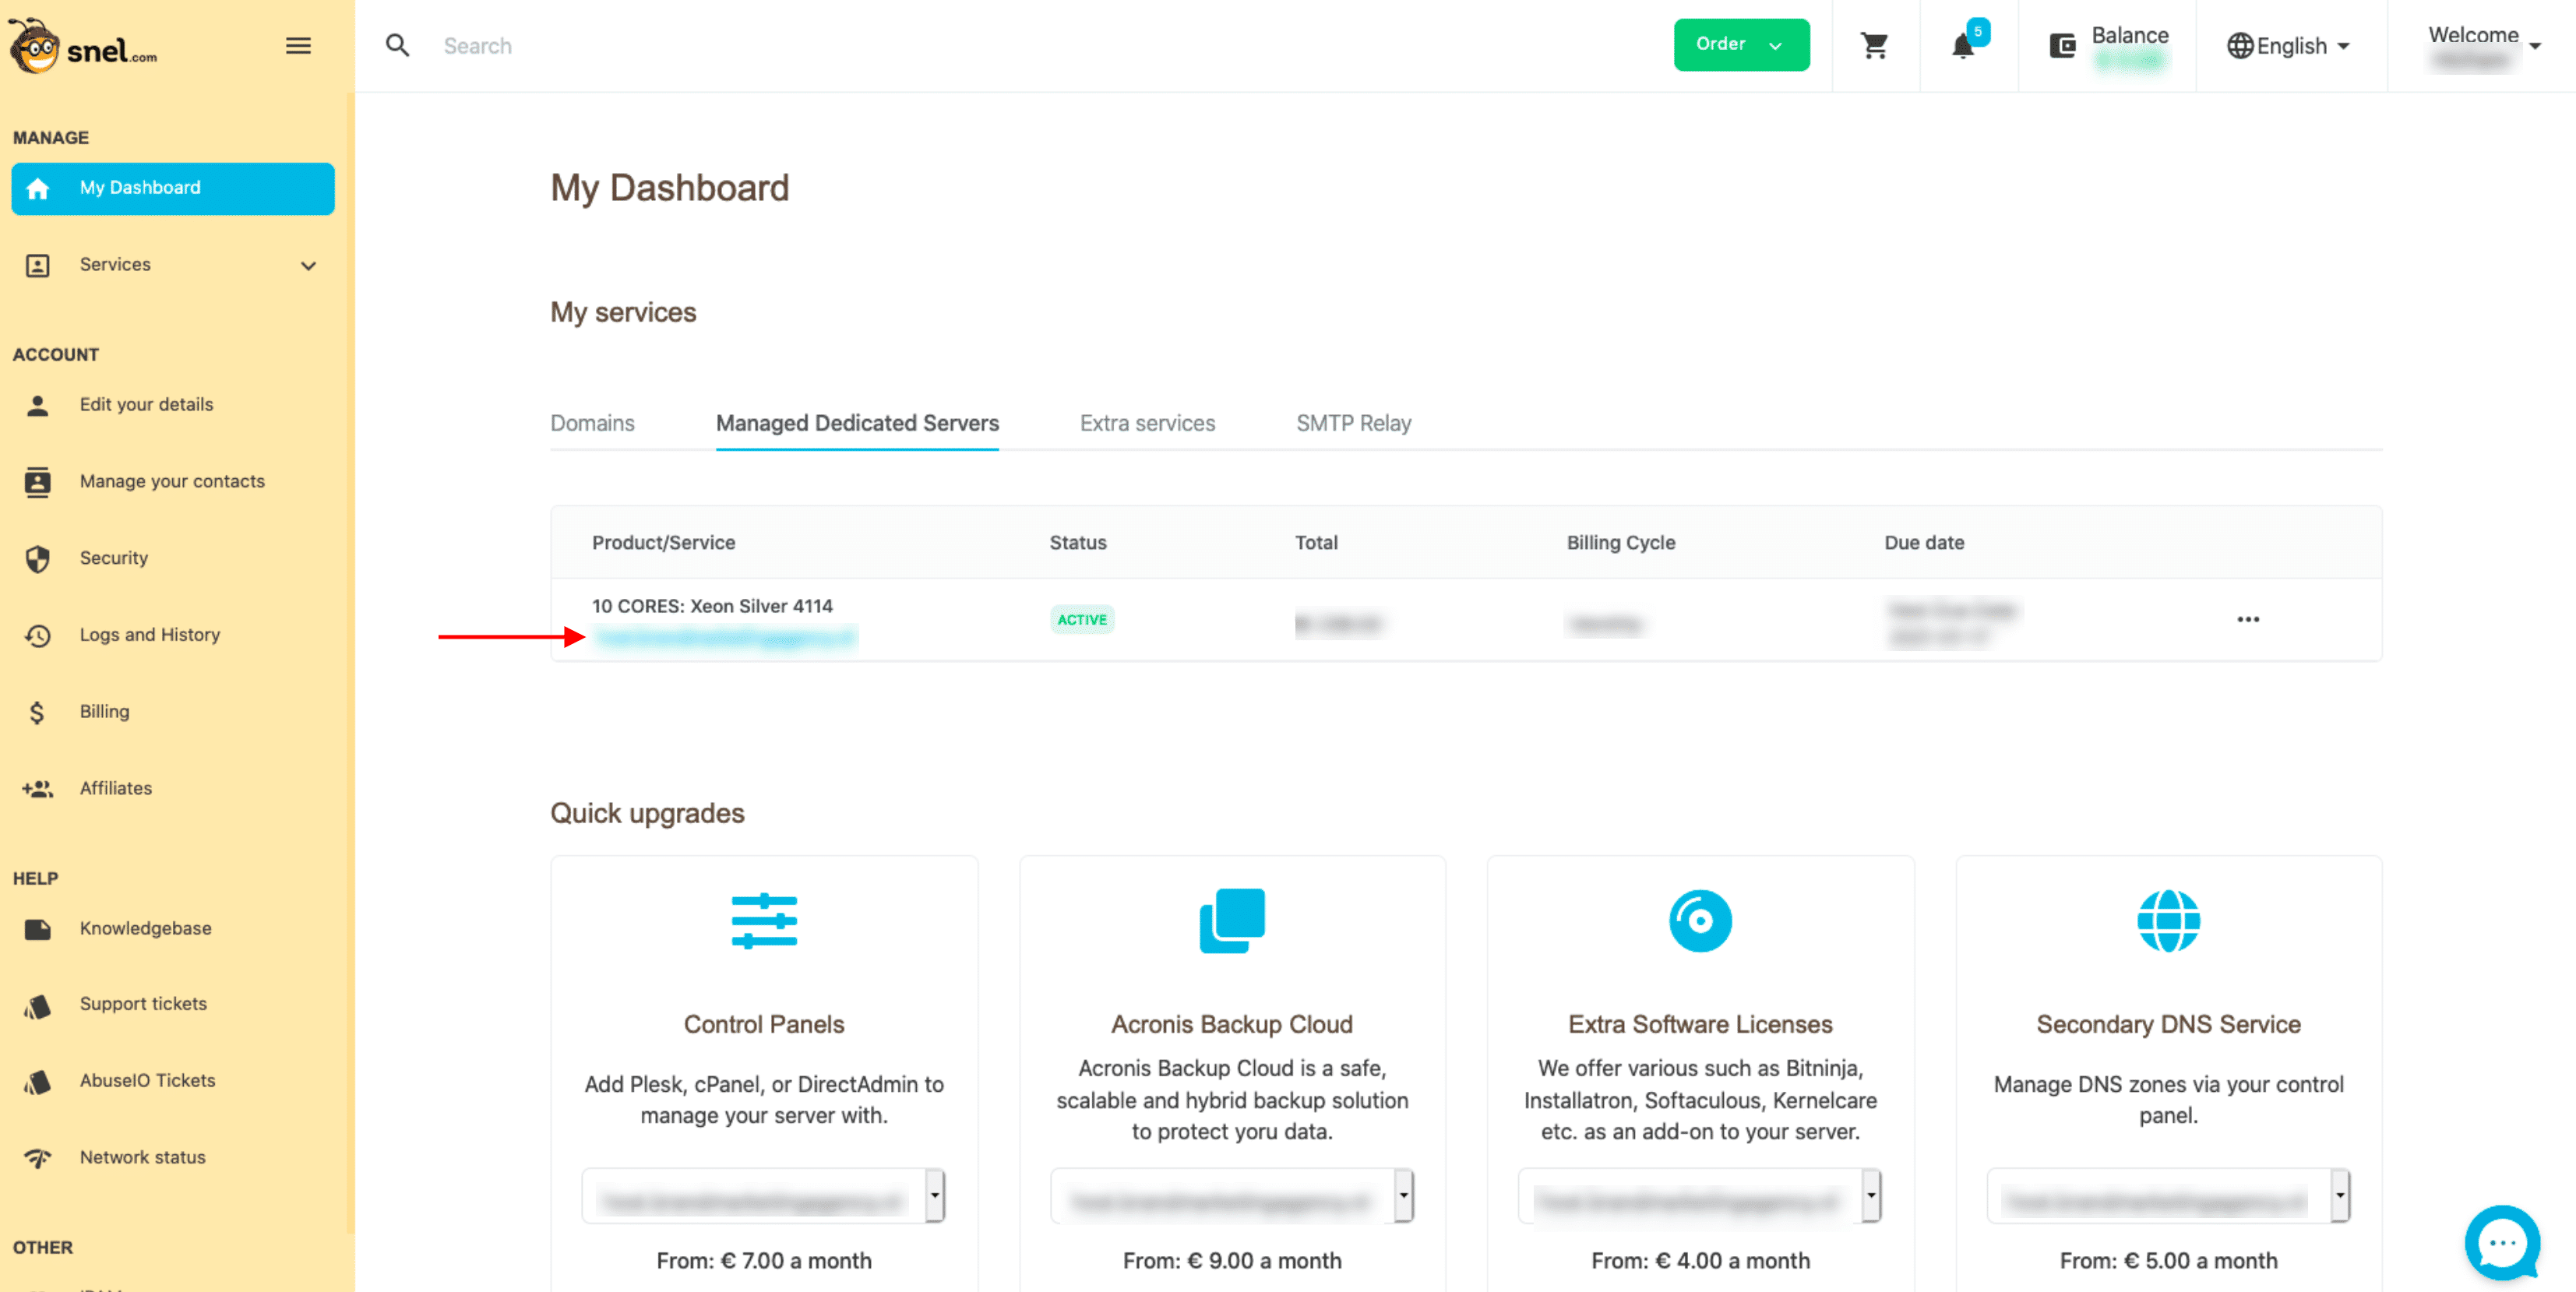Click the Balance wallet icon
This screenshot has width=2576, height=1292.
click(2062, 46)
